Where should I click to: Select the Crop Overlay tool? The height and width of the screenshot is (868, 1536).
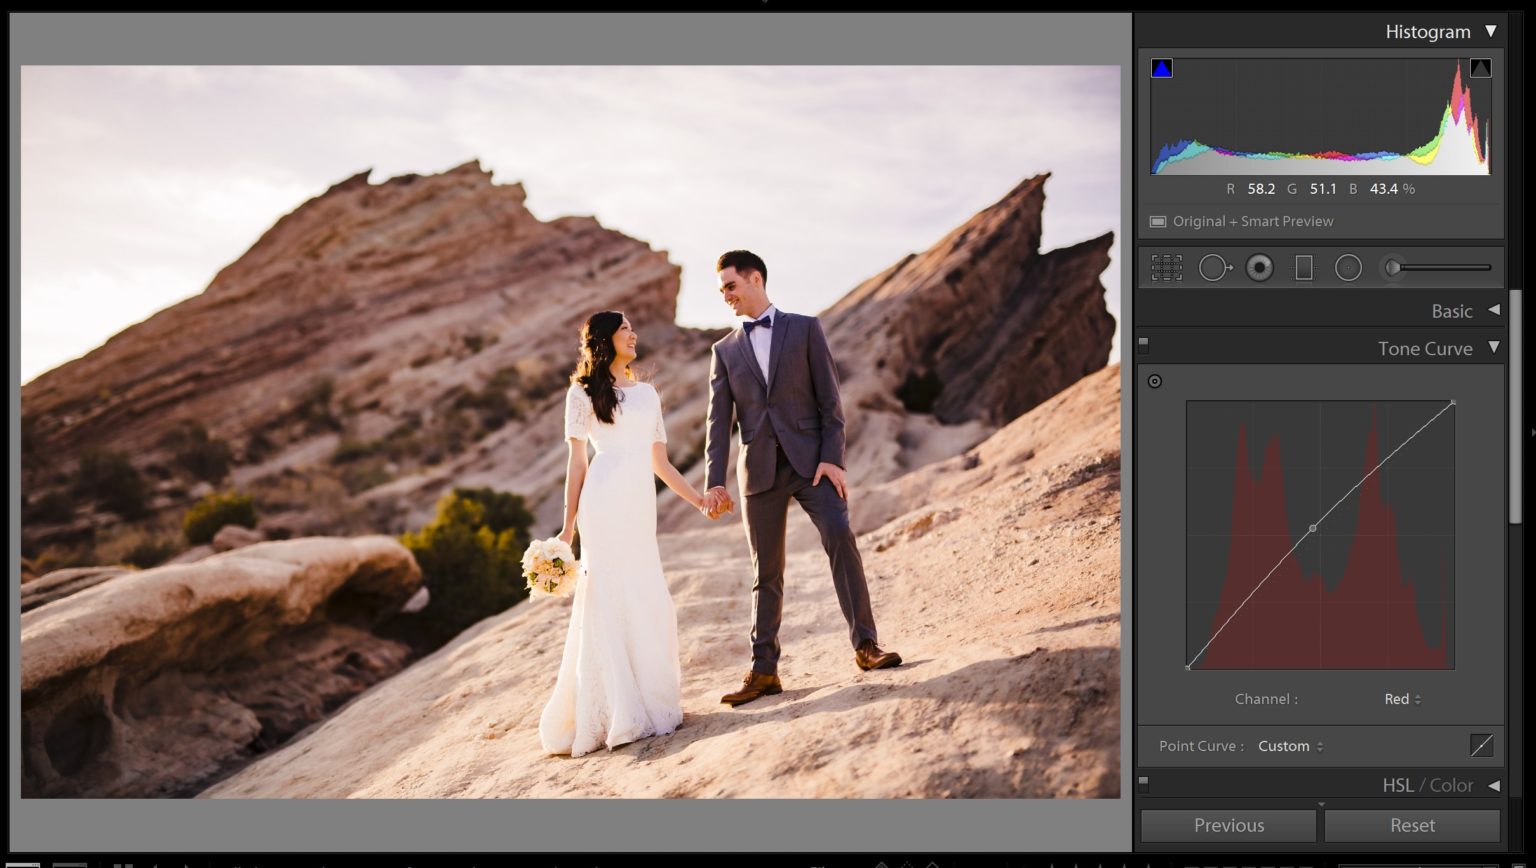(1166, 267)
